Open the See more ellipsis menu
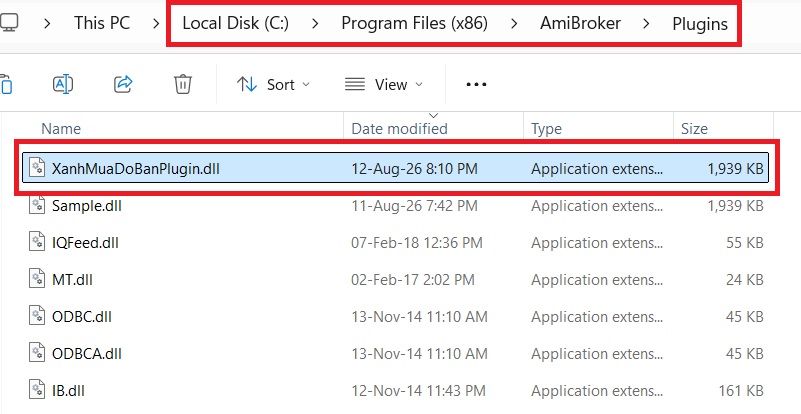The height and width of the screenshot is (414, 801). 476,84
